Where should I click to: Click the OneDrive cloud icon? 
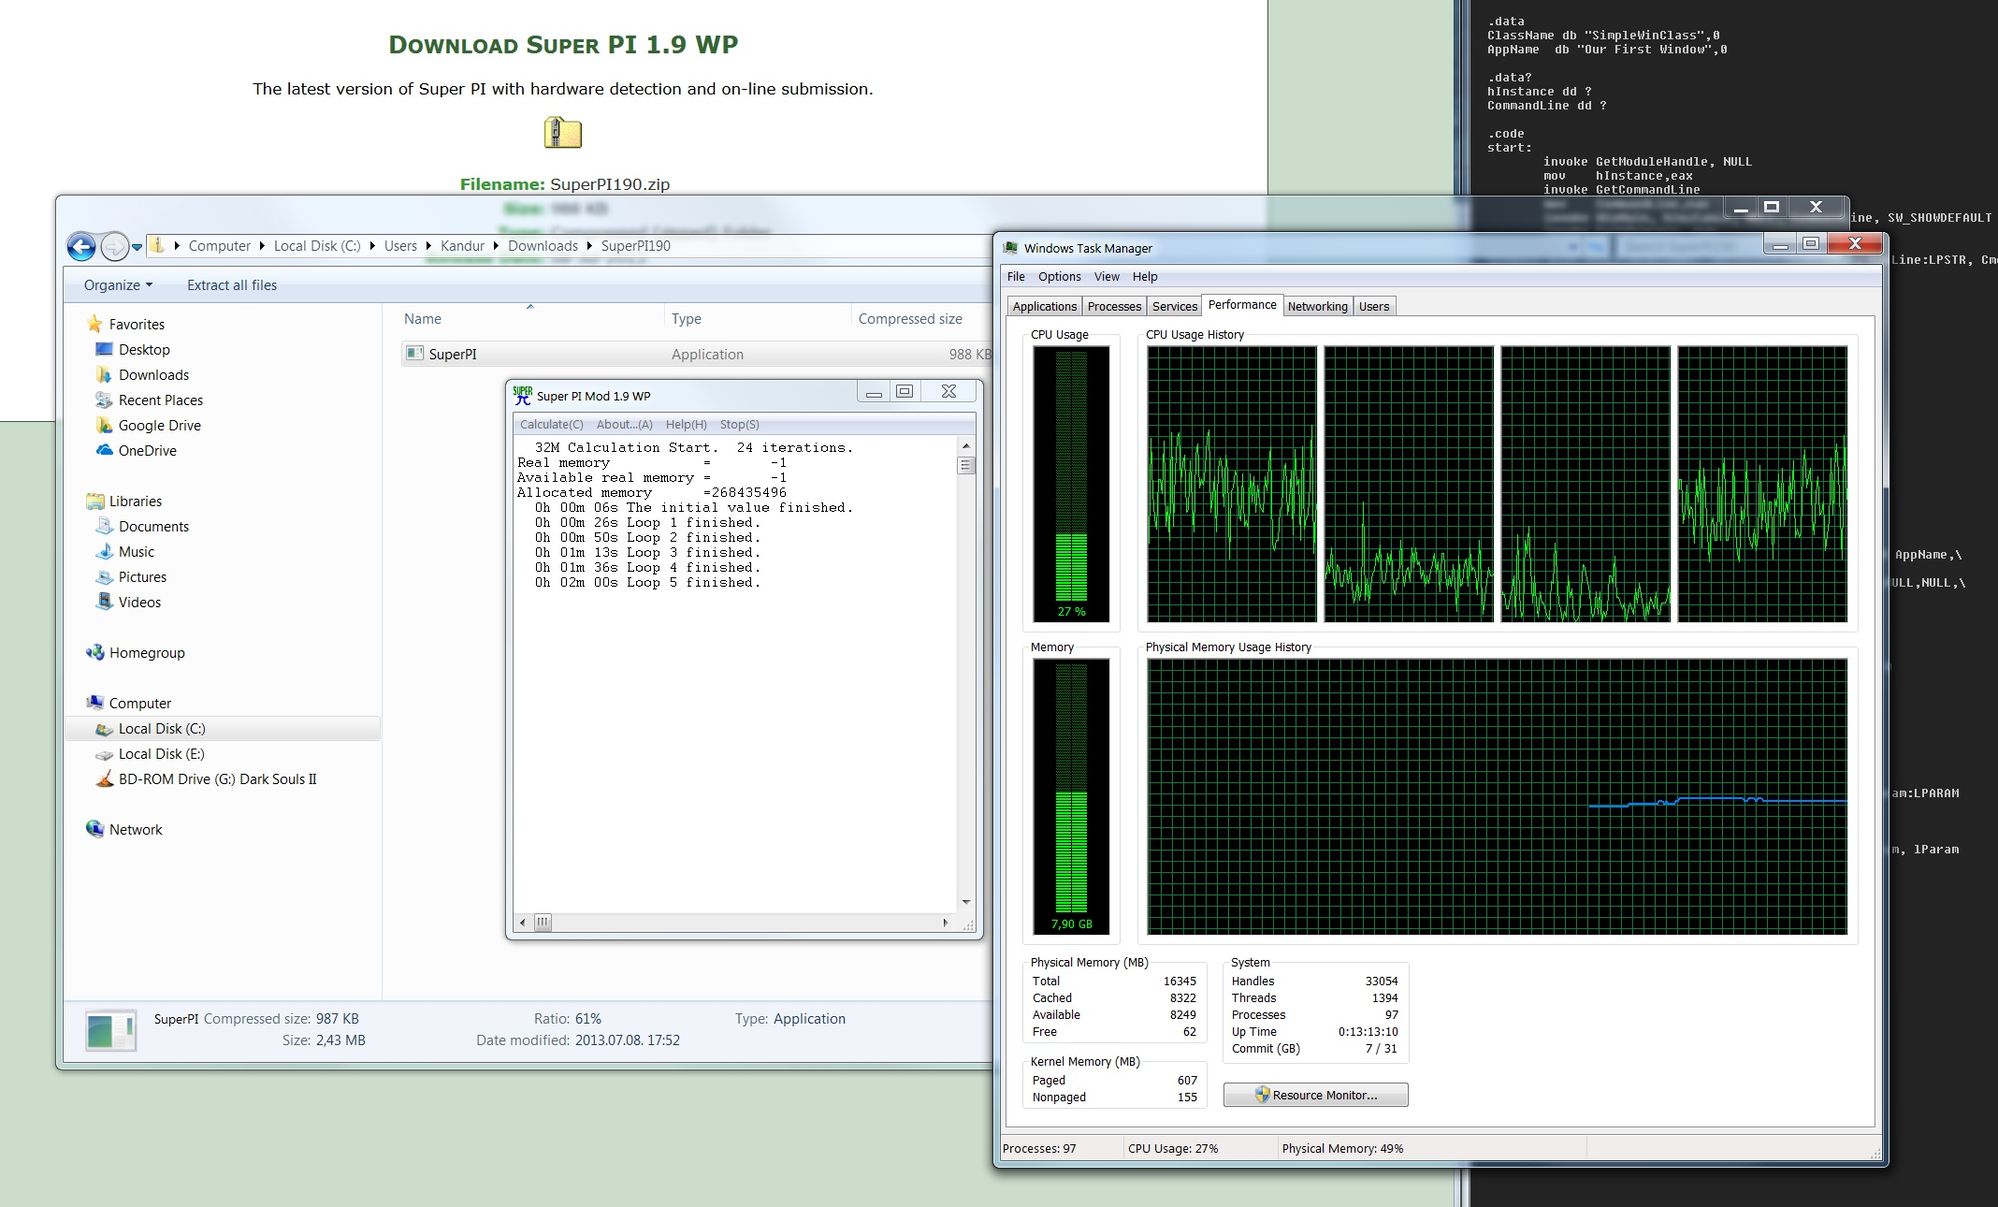(104, 450)
